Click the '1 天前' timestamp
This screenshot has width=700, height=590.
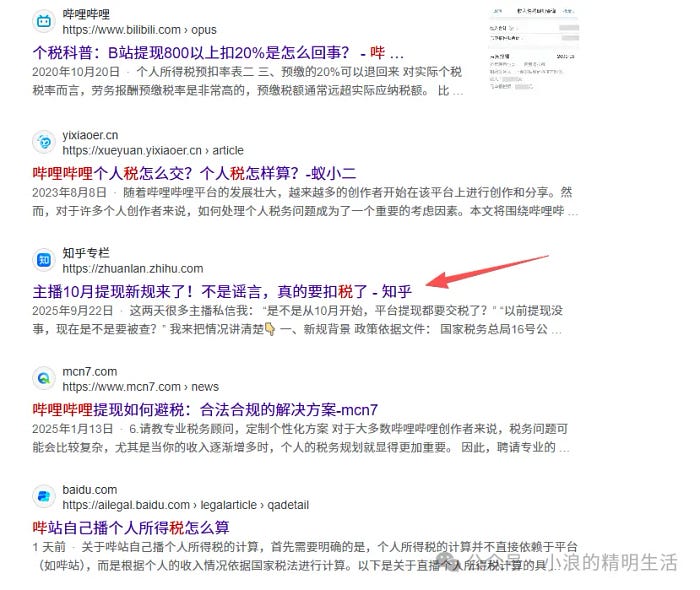point(49,547)
